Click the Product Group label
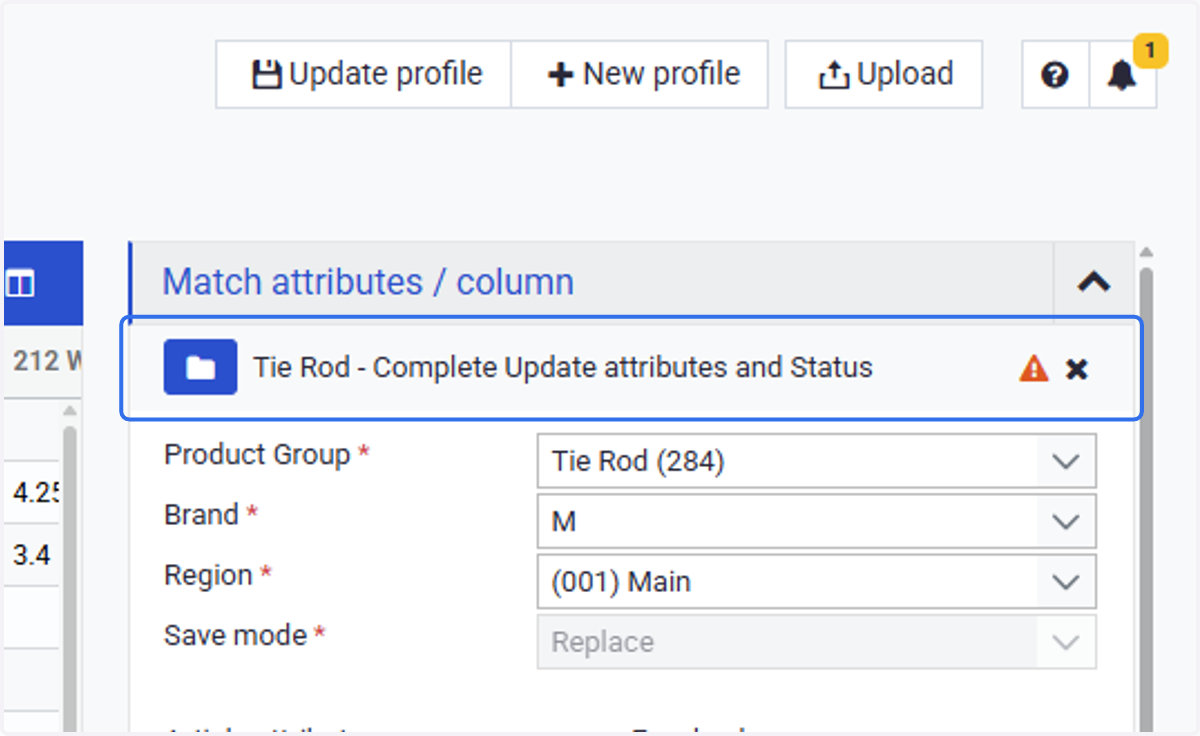Image resolution: width=1200 pixels, height=736 pixels. [257, 455]
